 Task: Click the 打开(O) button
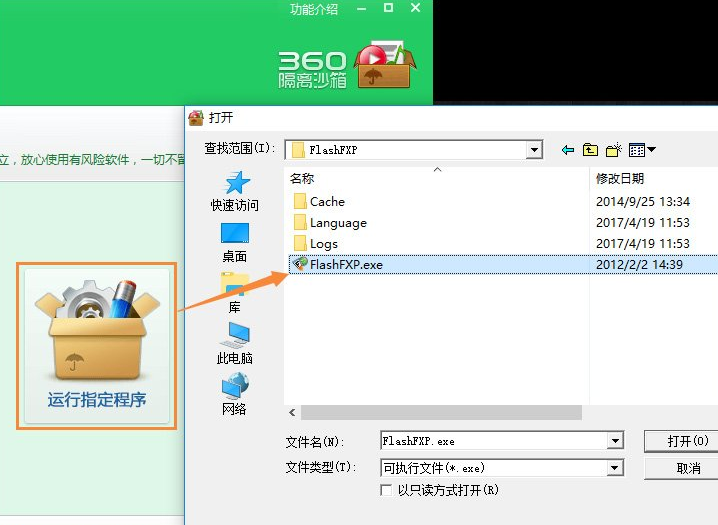[x=682, y=441]
